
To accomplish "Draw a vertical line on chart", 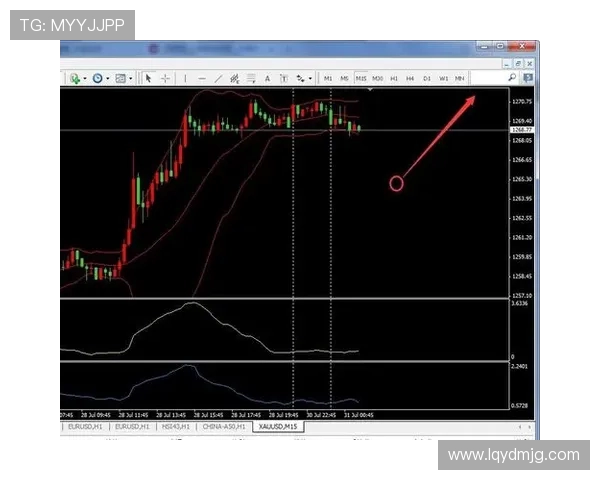I will pyautogui.click(x=185, y=78).
